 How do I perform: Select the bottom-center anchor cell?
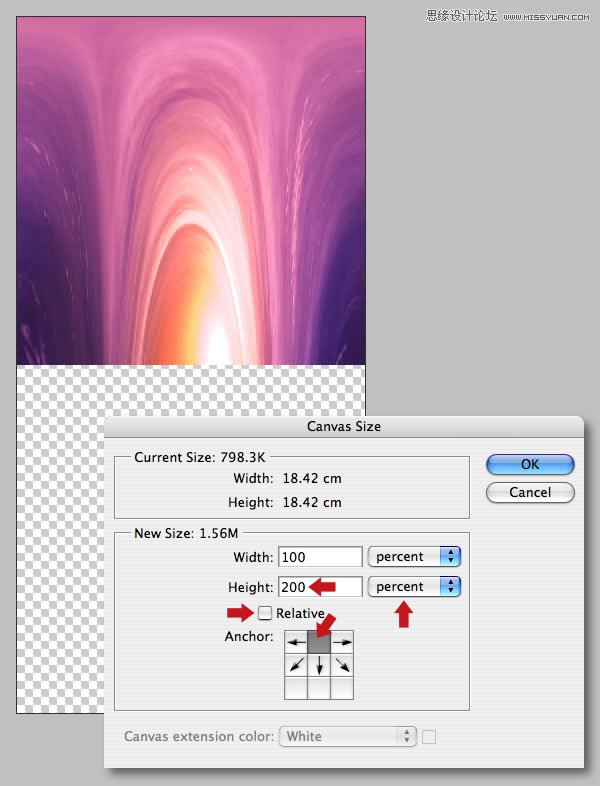pyautogui.click(x=319, y=688)
